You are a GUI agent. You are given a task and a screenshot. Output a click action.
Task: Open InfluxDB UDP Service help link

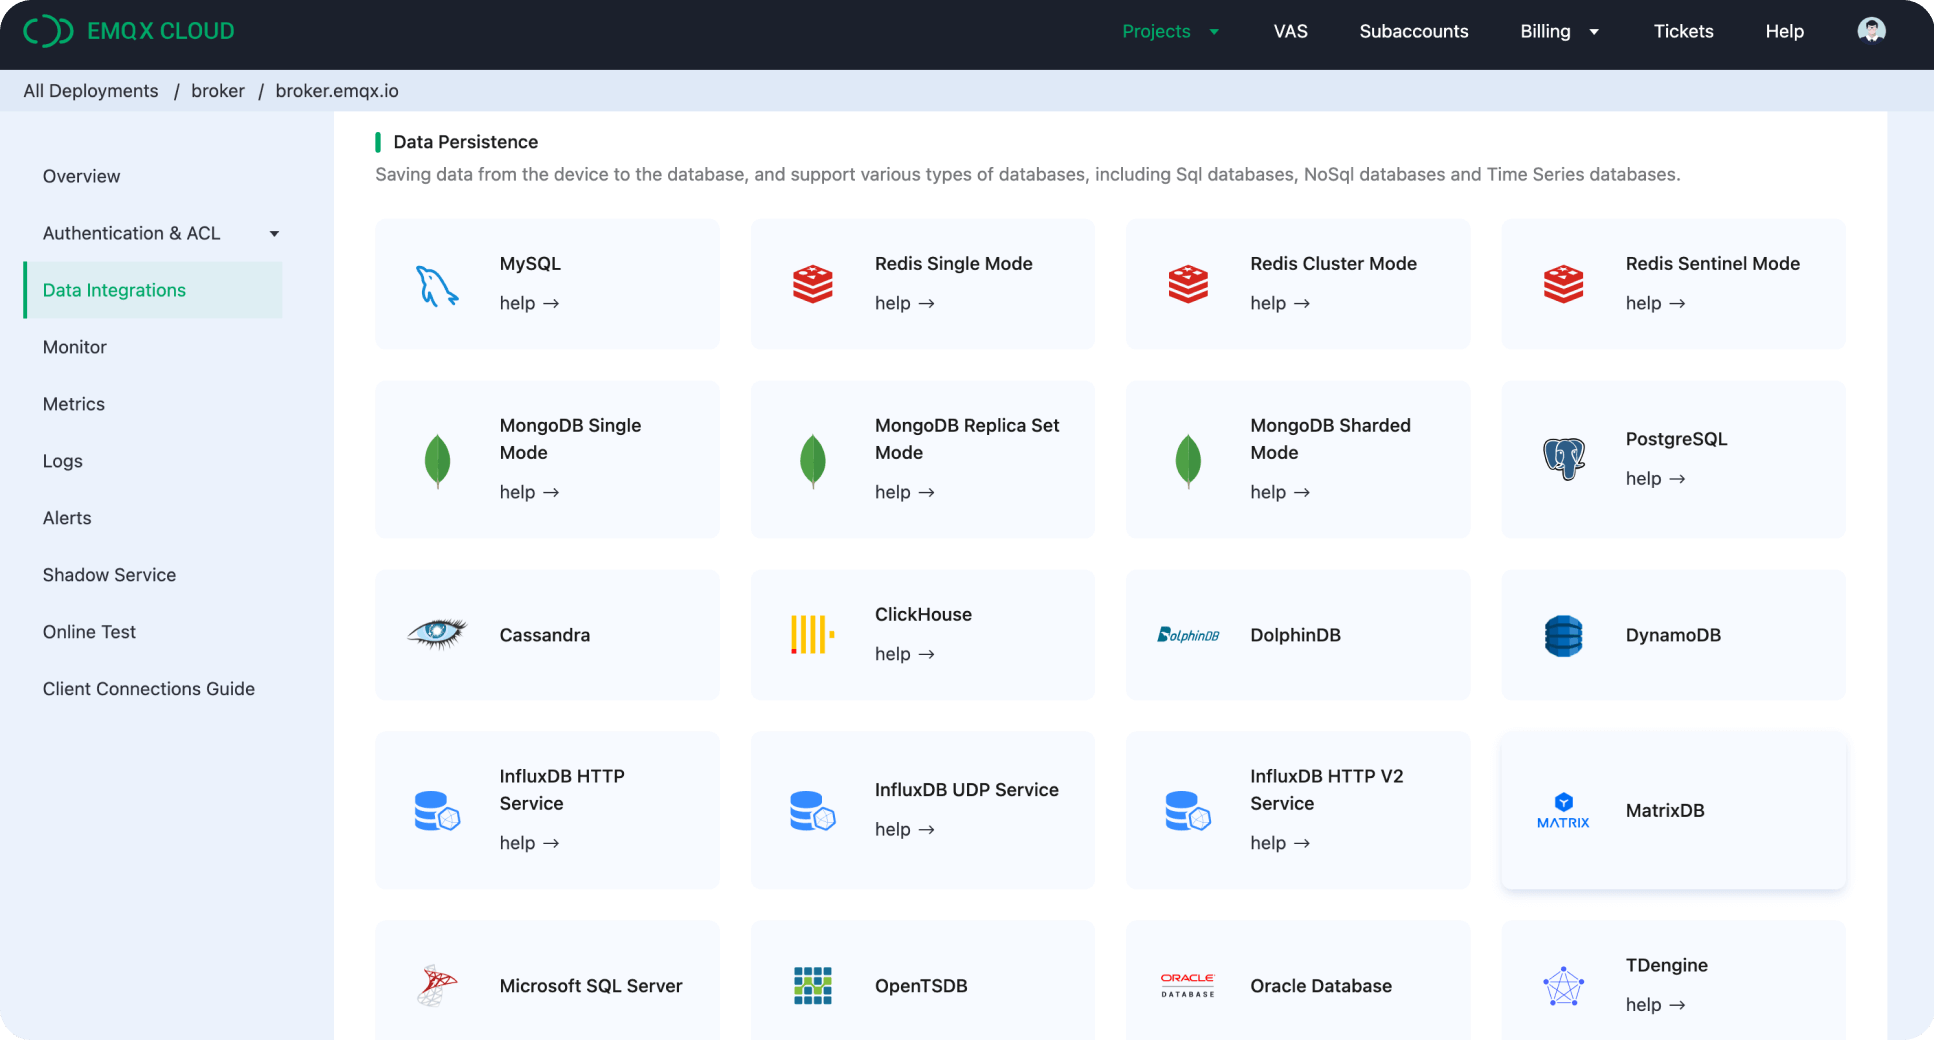(x=904, y=830)
